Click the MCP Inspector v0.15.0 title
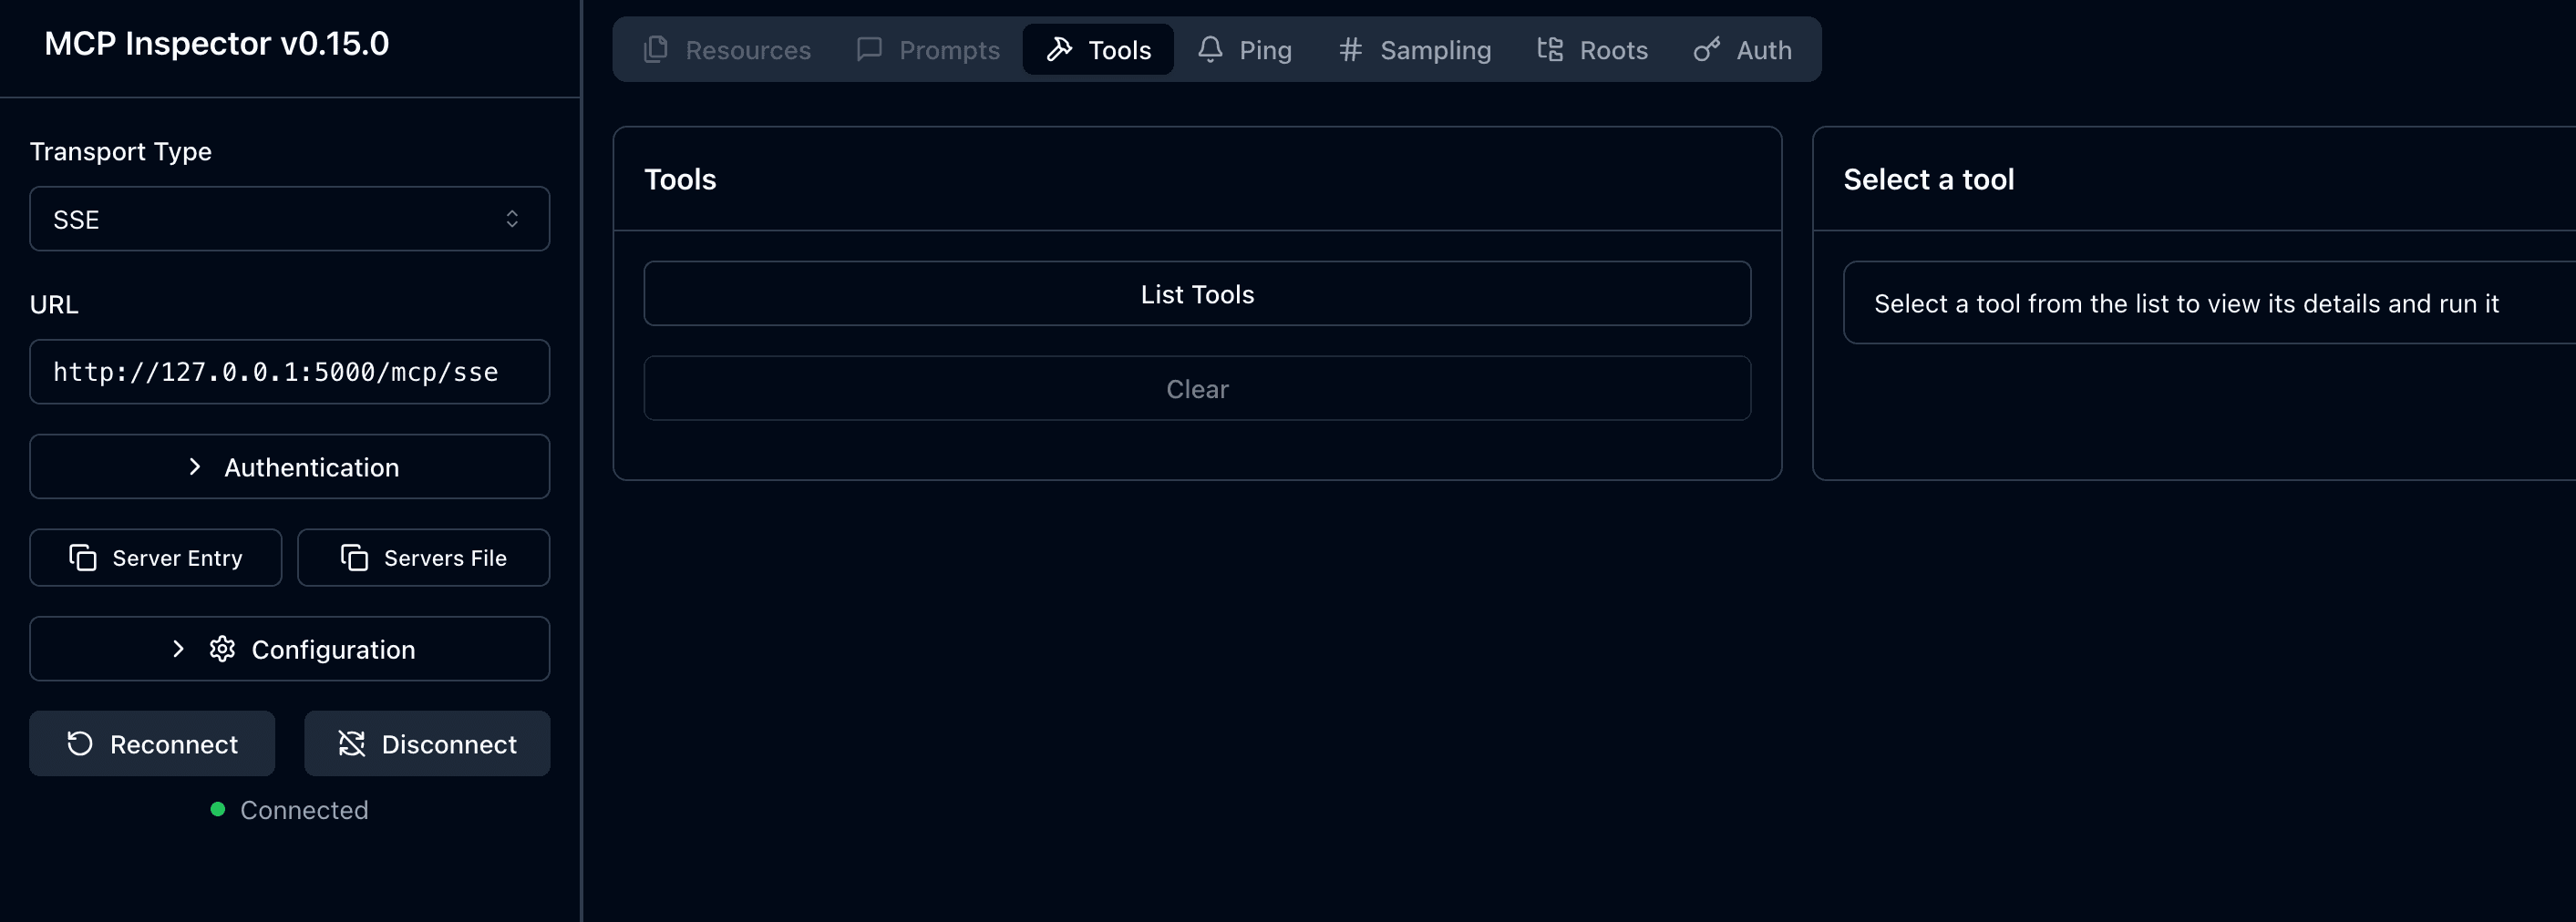The width and height of the screenshot is (2576, 922). [217, 43]
